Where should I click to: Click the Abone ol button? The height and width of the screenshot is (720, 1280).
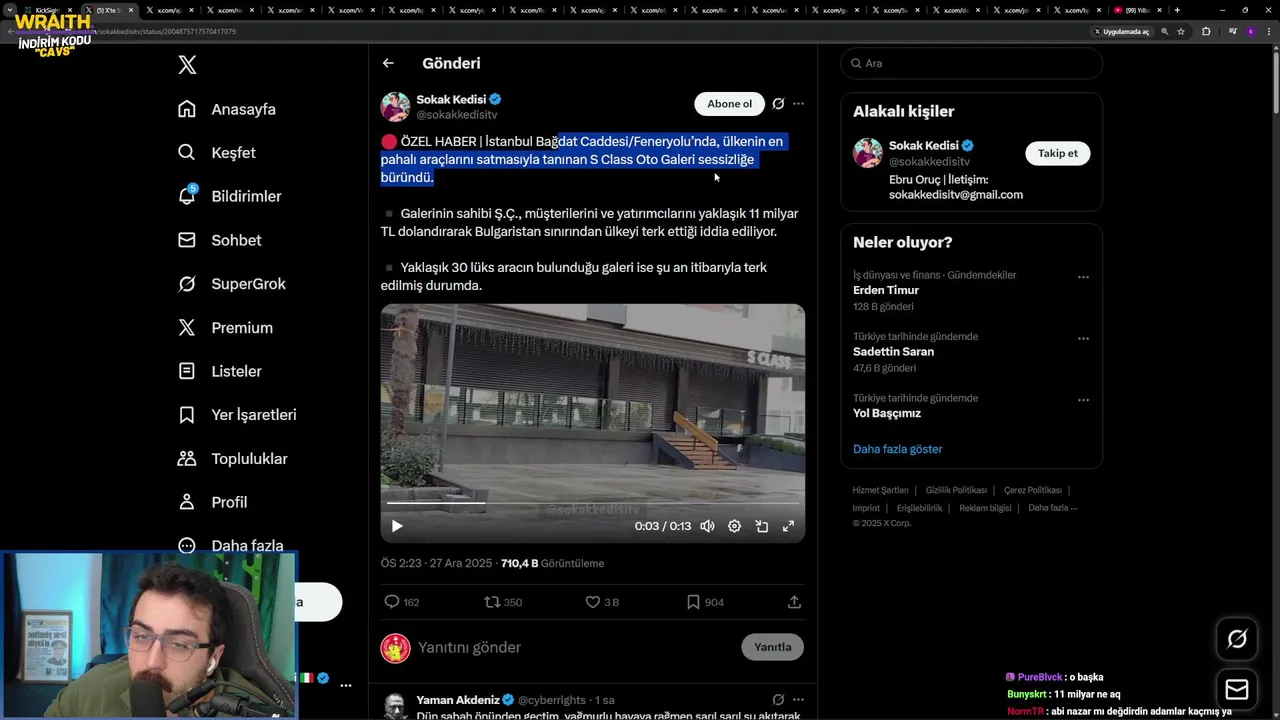coord(729,104)
